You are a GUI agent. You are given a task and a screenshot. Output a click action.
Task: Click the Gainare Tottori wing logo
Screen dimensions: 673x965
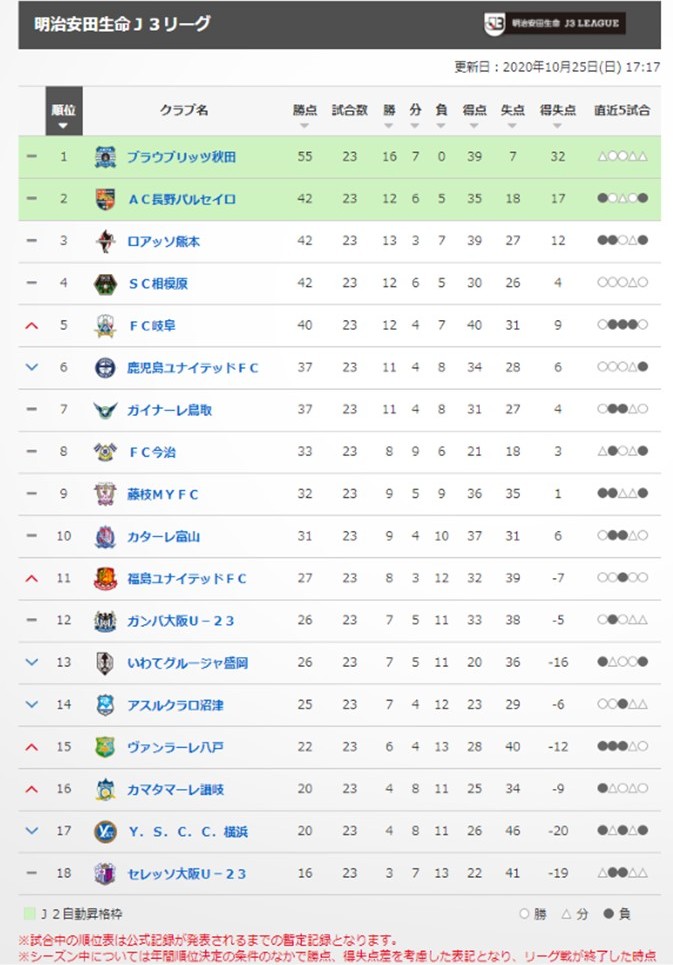(105, 410)
